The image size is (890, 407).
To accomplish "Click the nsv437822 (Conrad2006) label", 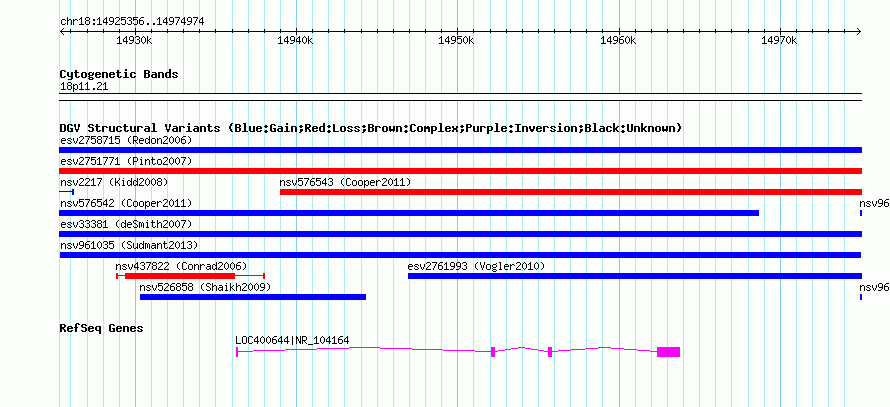I will pyautogui.click(x=182, y=266).
